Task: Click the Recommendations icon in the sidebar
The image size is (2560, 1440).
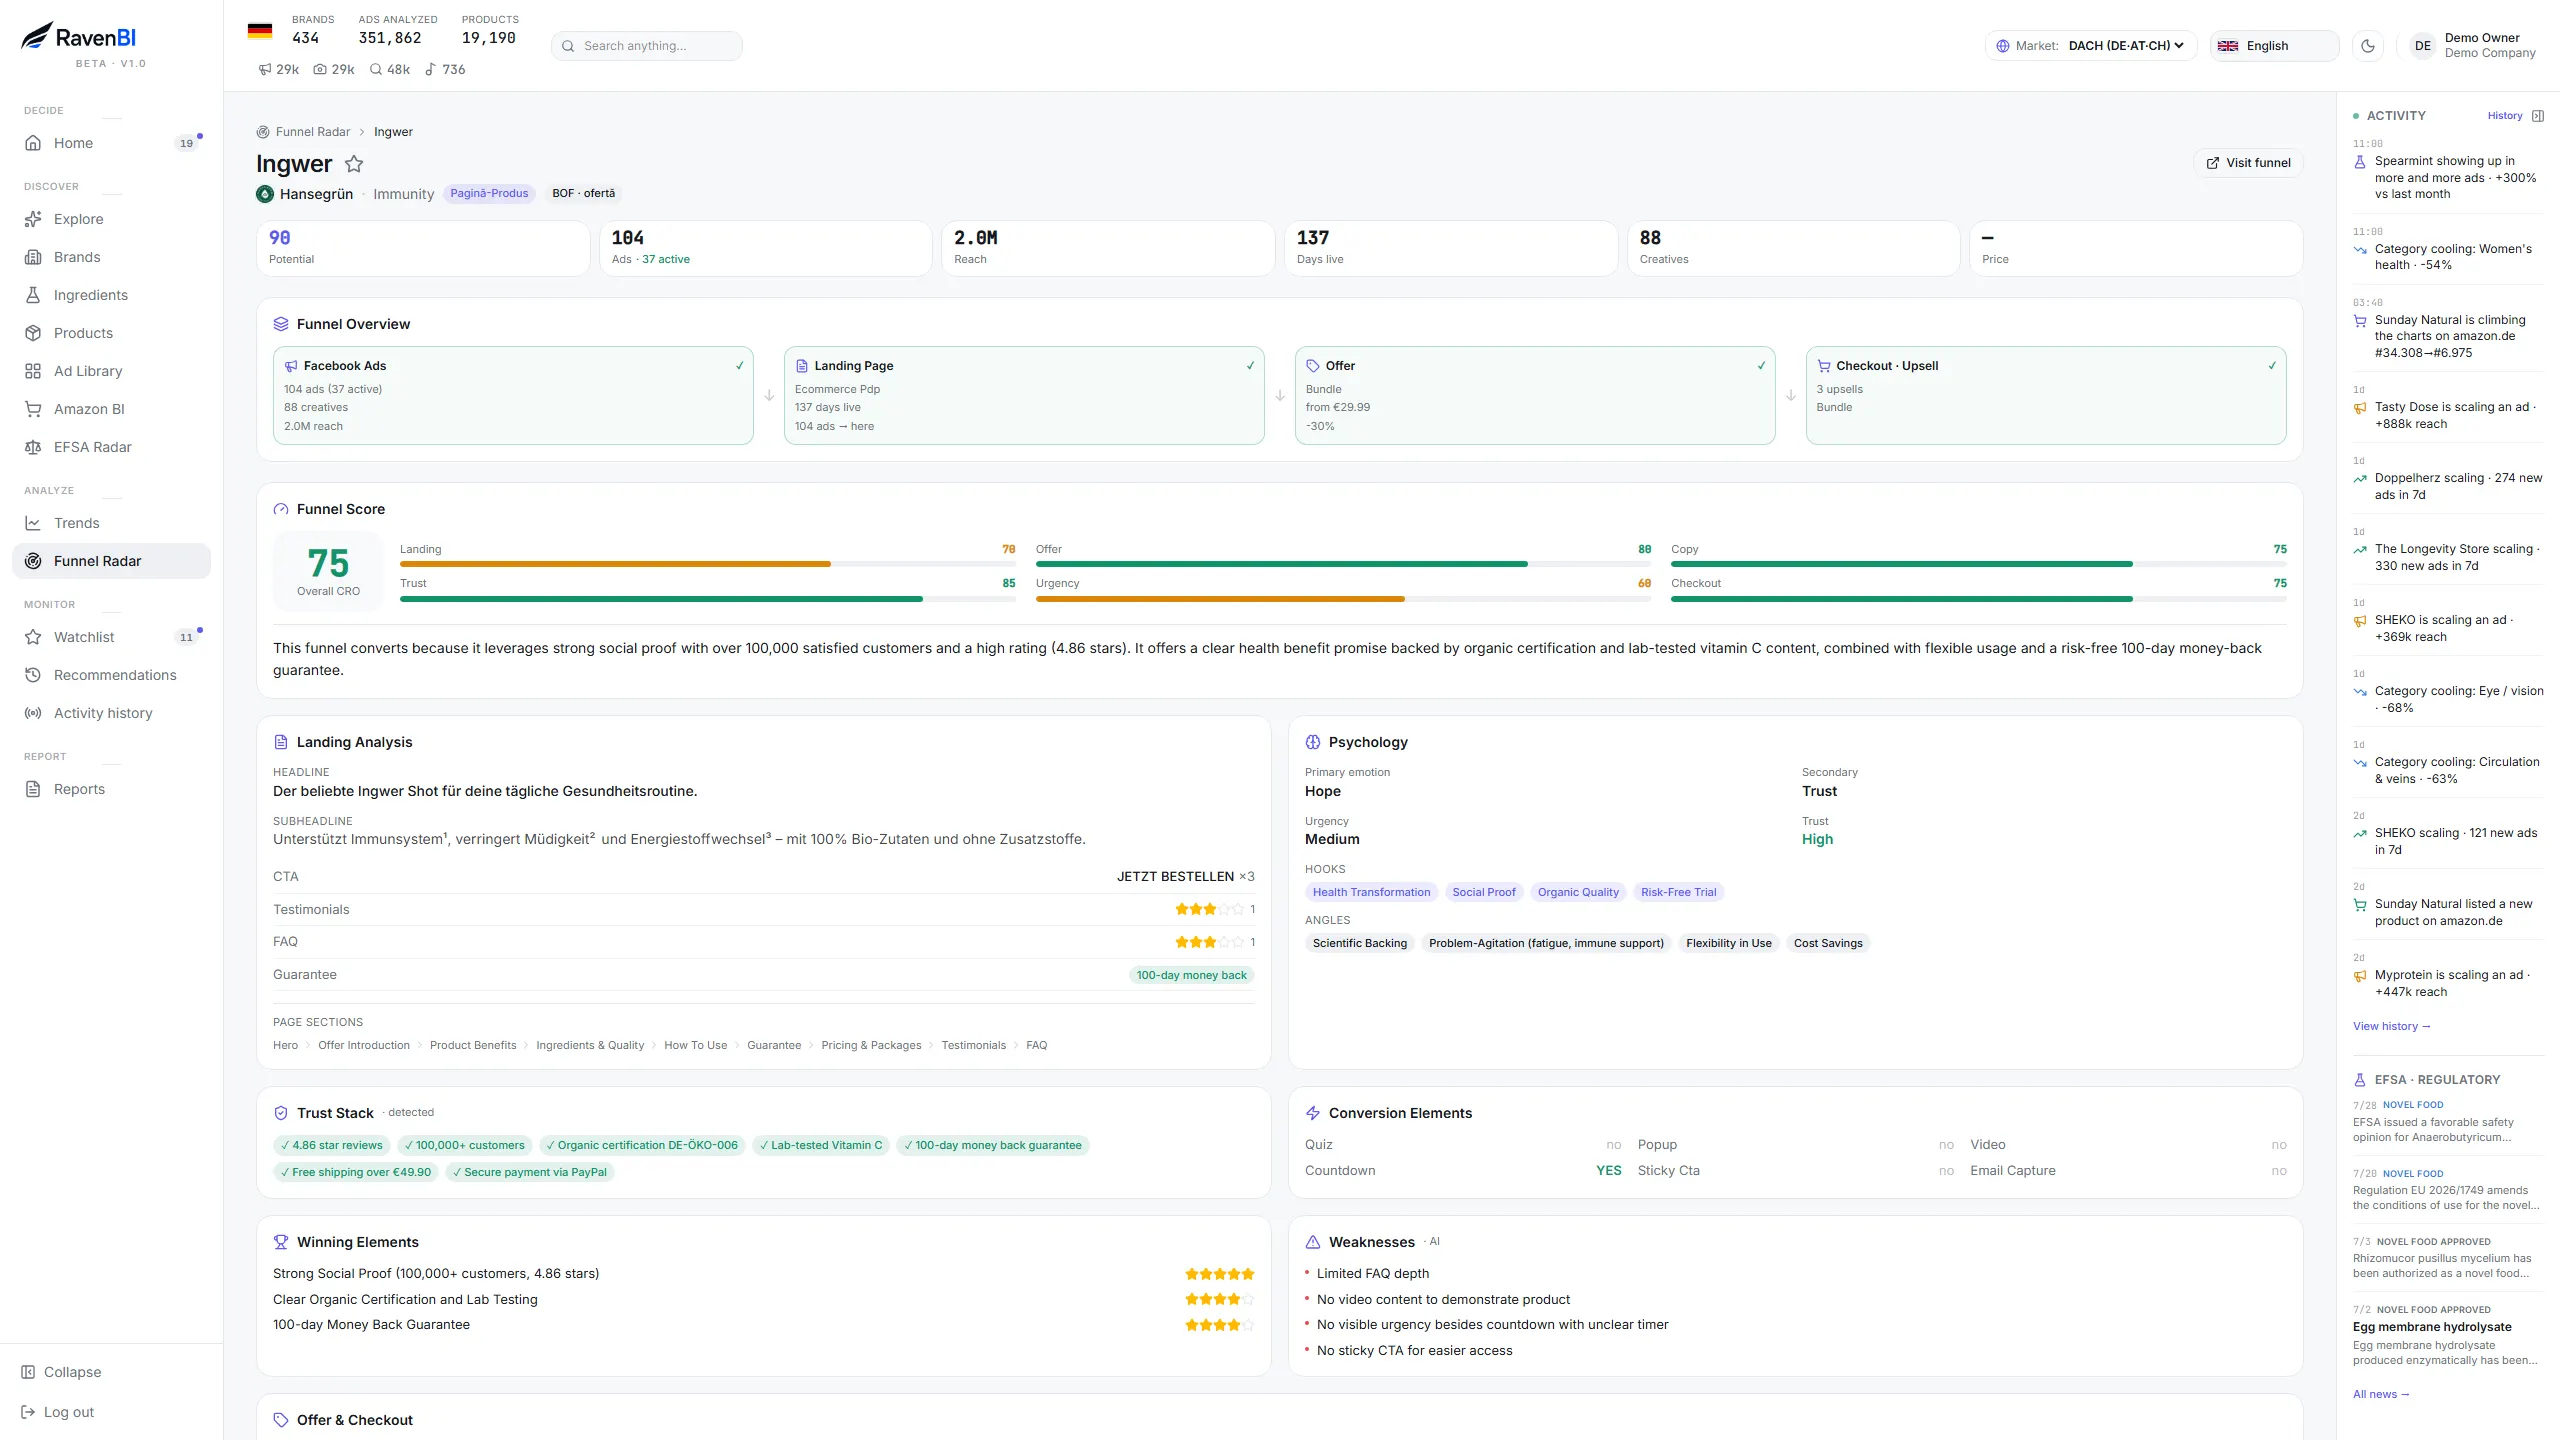Action: click(x=33, y=675)
